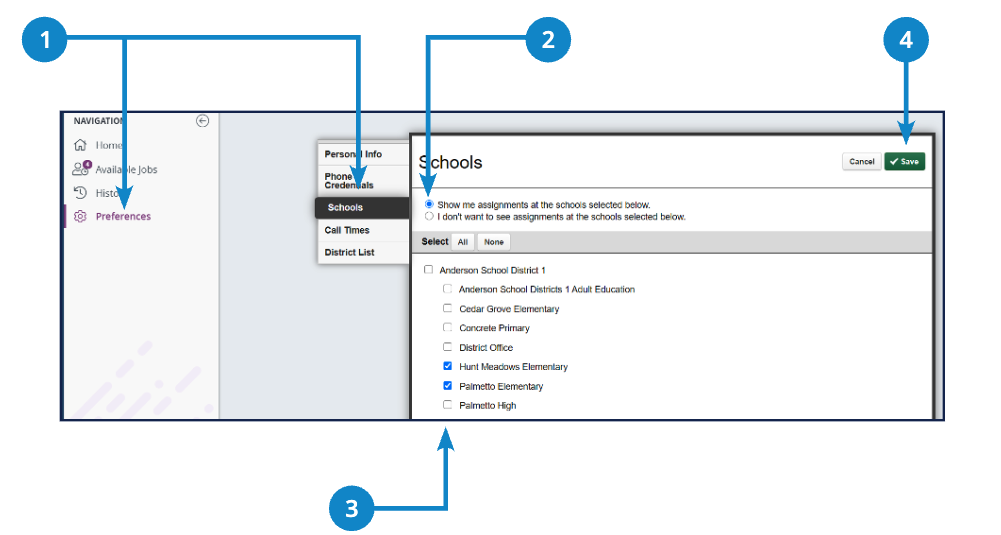1001x535 pixels.
Task: Click the Home house icon
Action: 80,145
